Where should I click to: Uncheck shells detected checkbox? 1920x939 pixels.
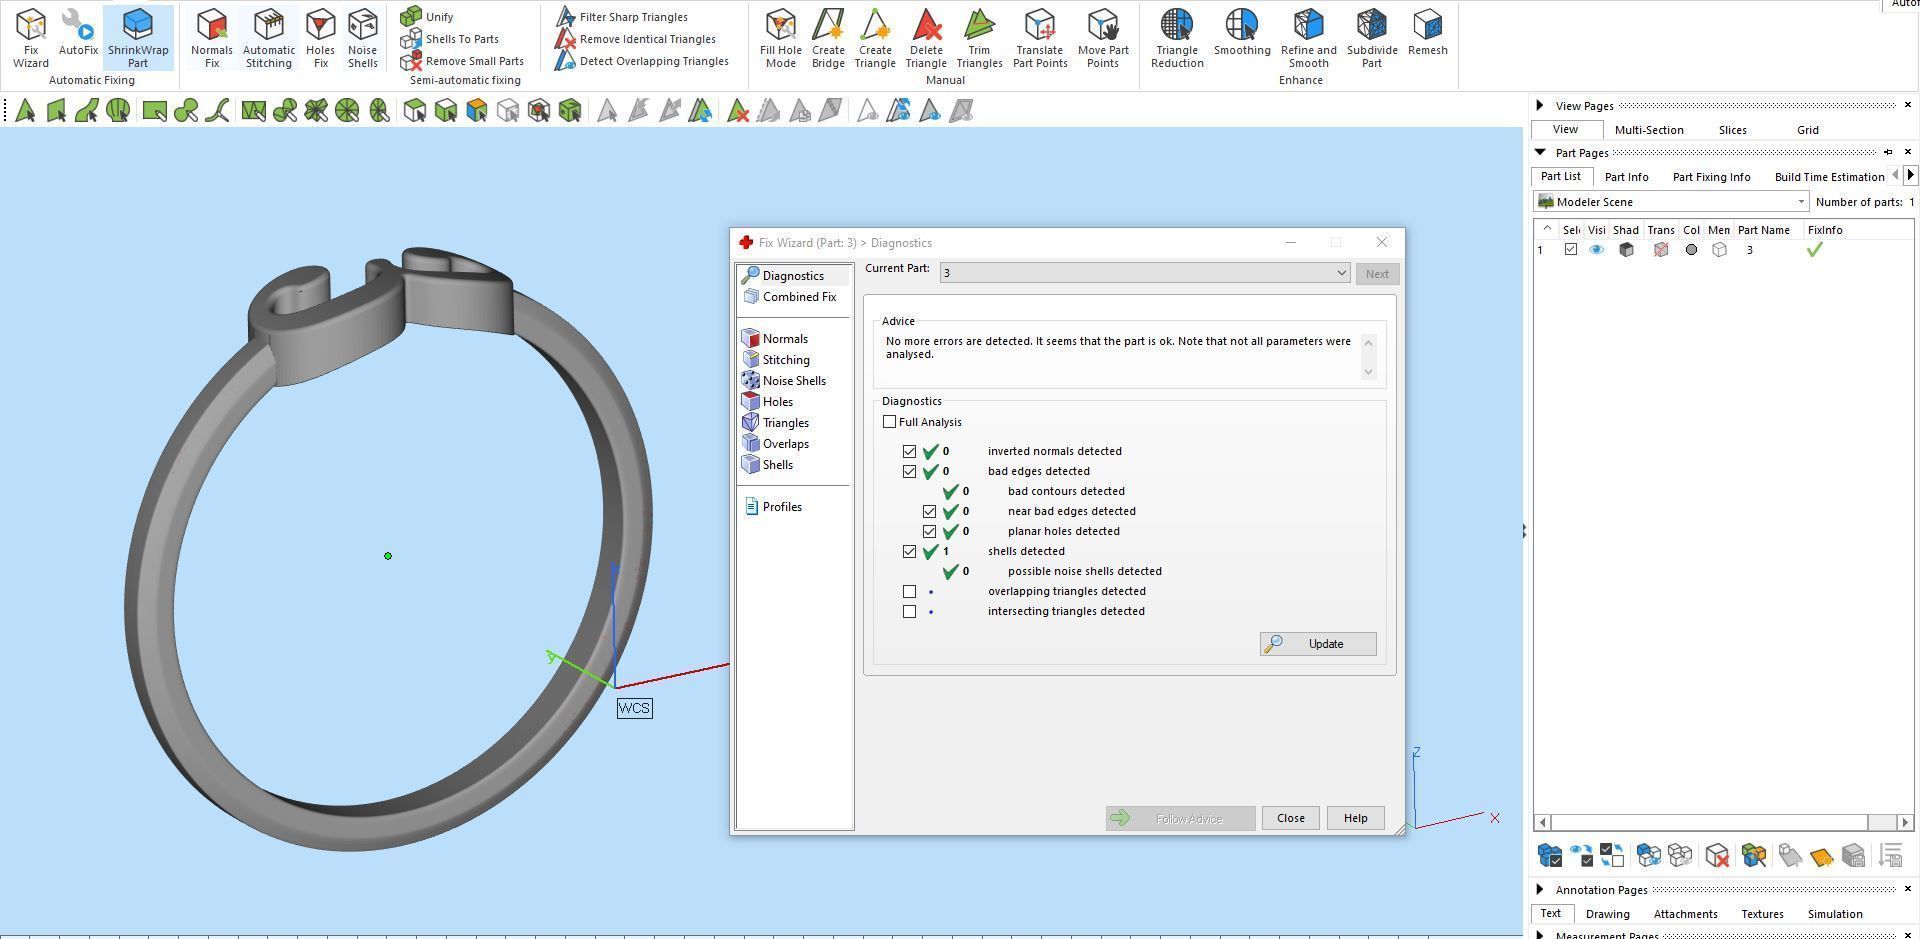point(909,551)
